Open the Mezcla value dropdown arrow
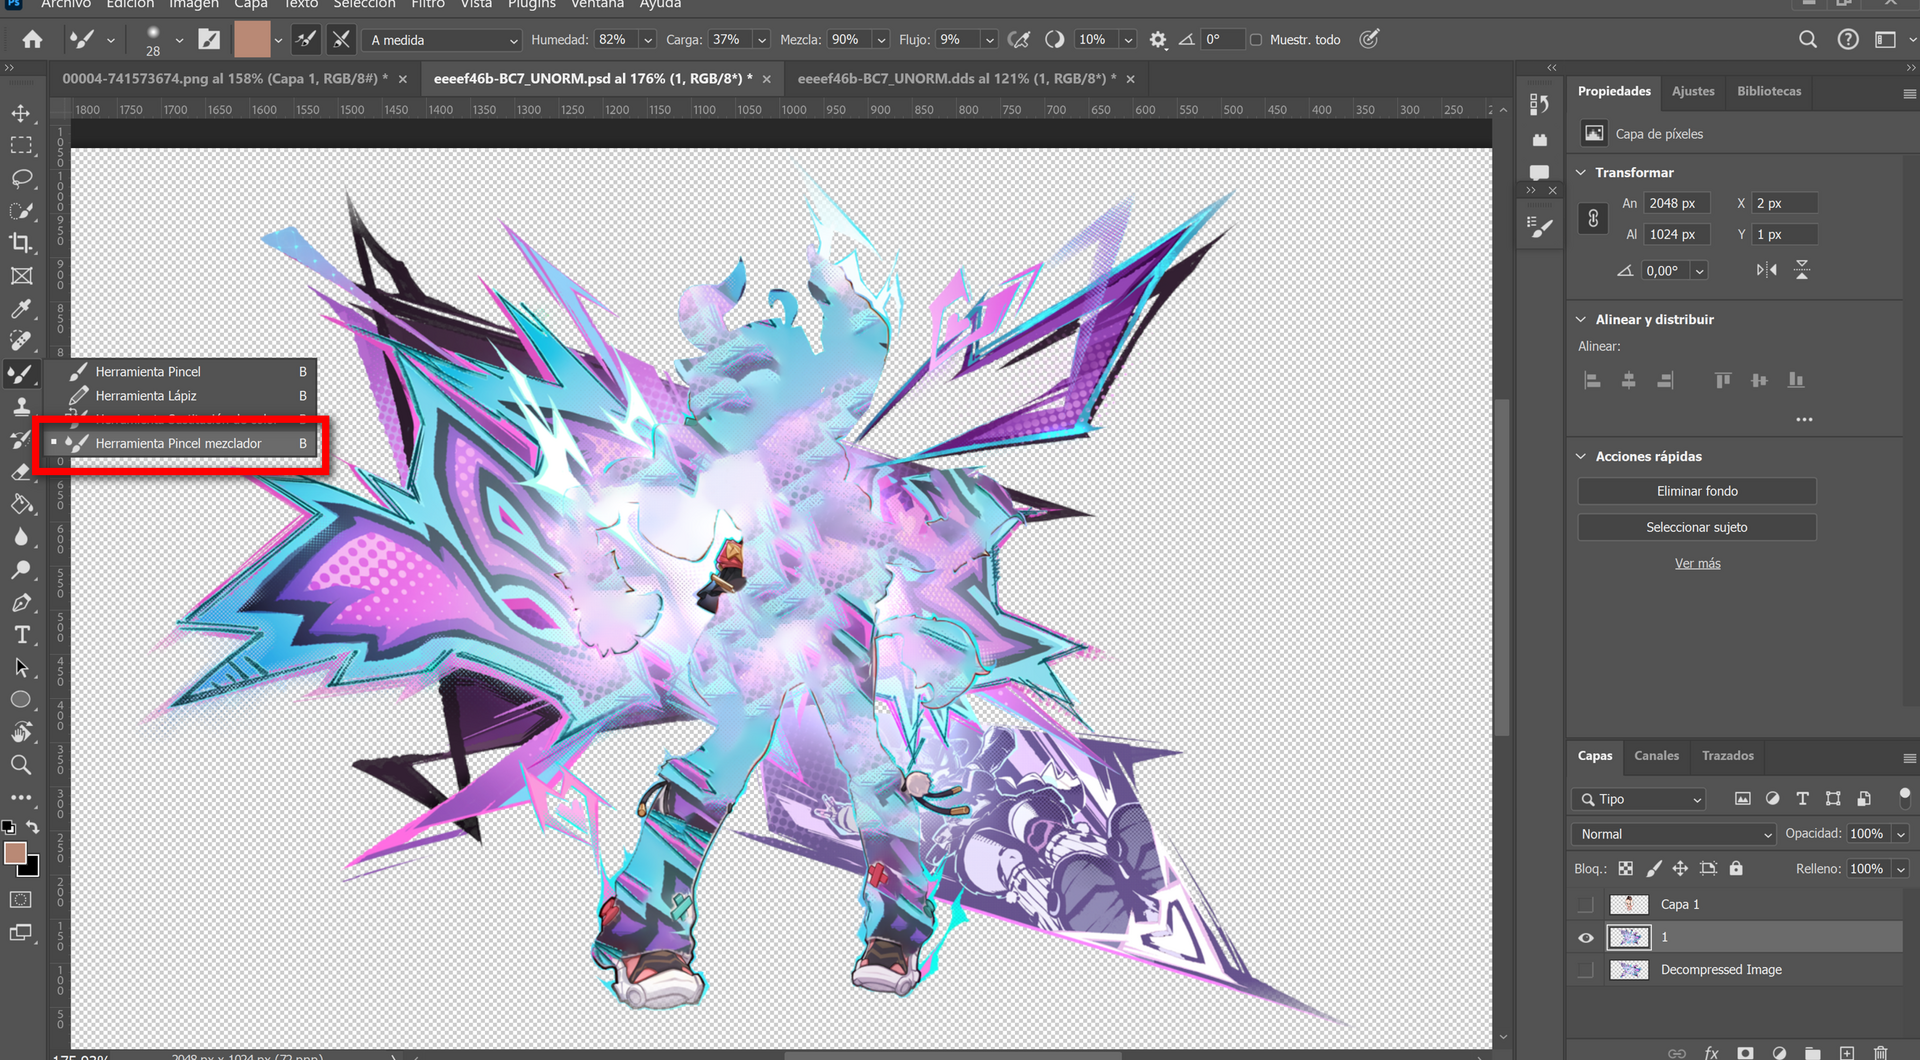The image size is (1920, 1060). pos(881,40)
